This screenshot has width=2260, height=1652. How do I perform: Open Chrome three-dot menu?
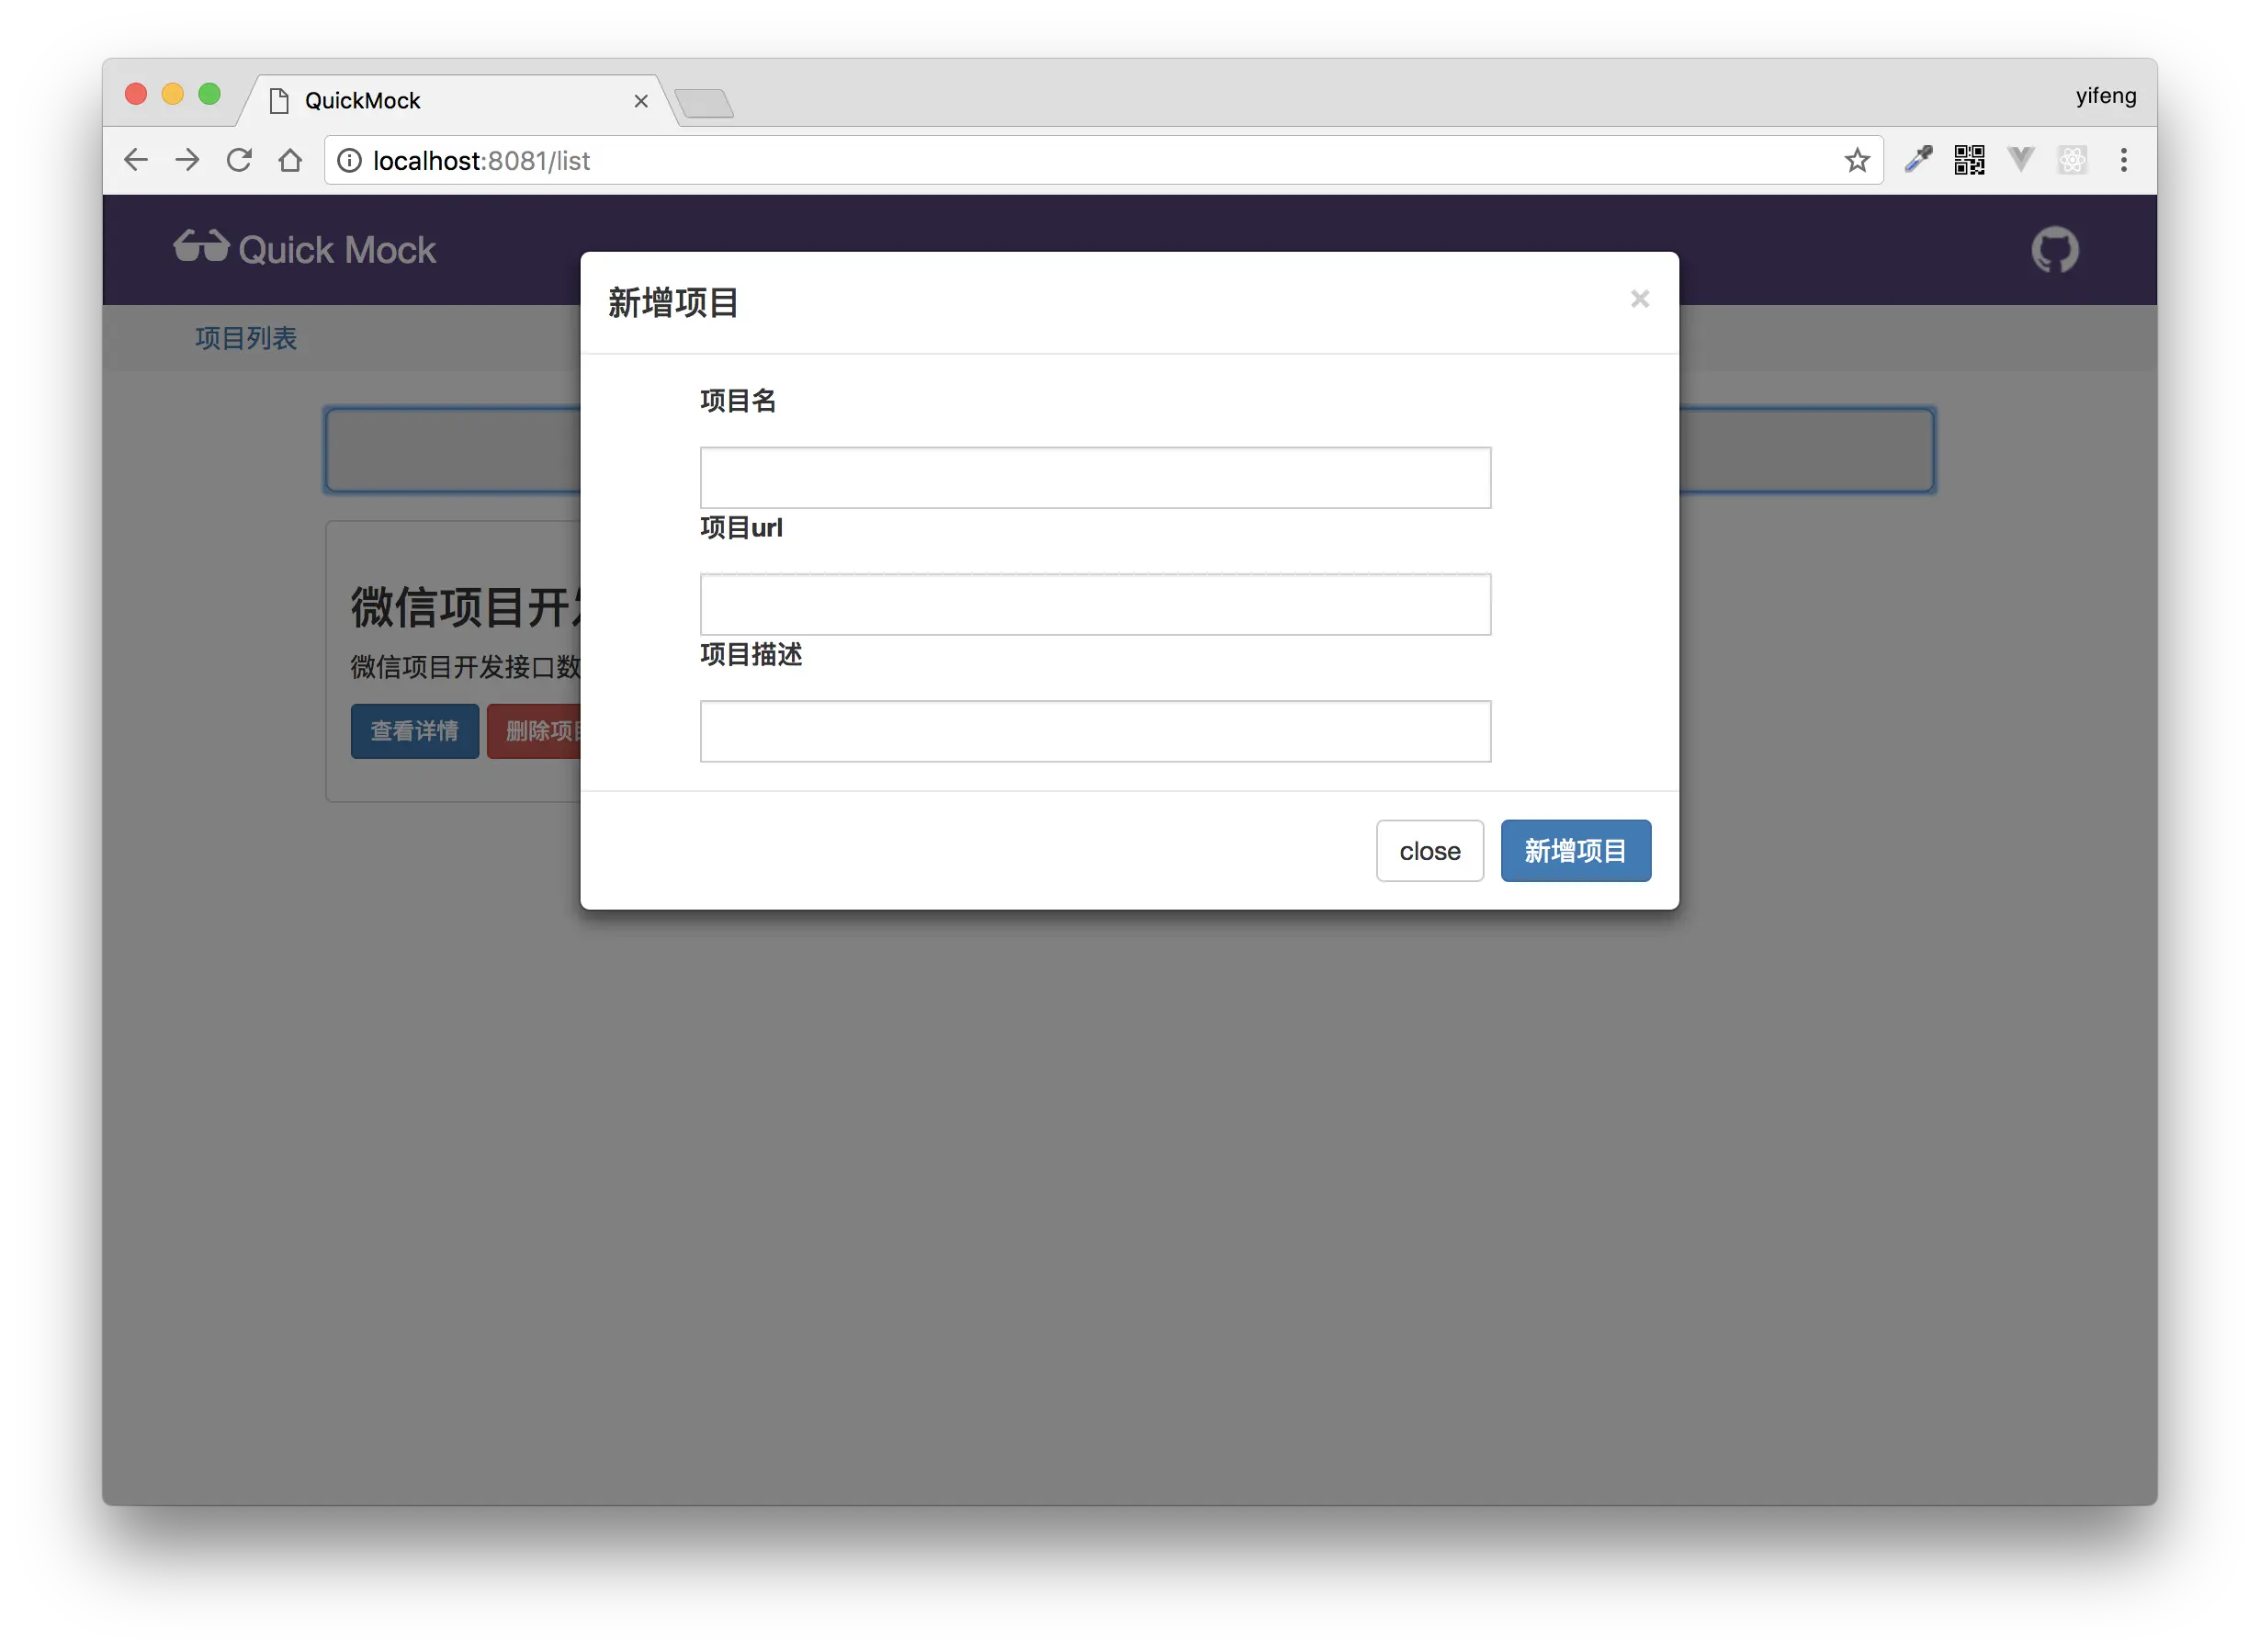[2124, 160]
